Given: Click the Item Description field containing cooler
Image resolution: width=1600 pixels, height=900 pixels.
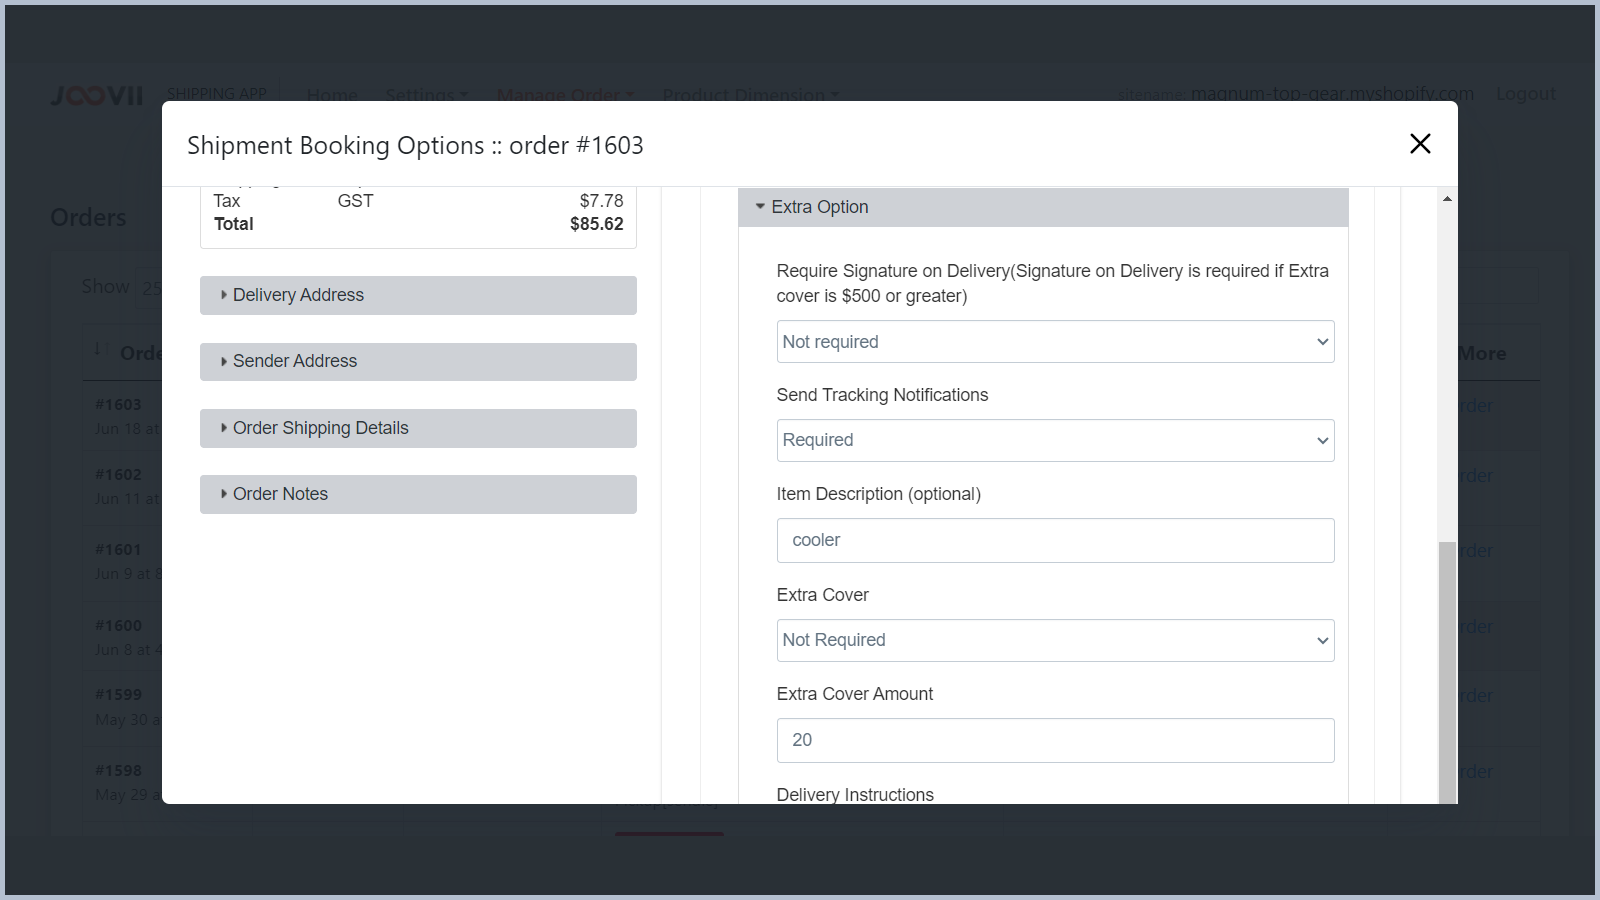Looking at the screenshot, I should click(x=1054, y=541).
